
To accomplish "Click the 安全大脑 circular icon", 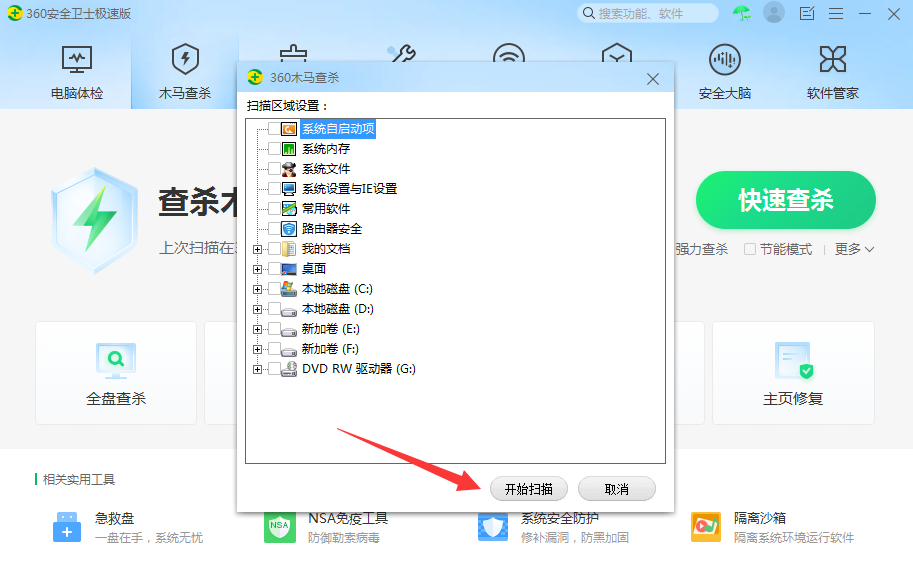I will point(725,59).
